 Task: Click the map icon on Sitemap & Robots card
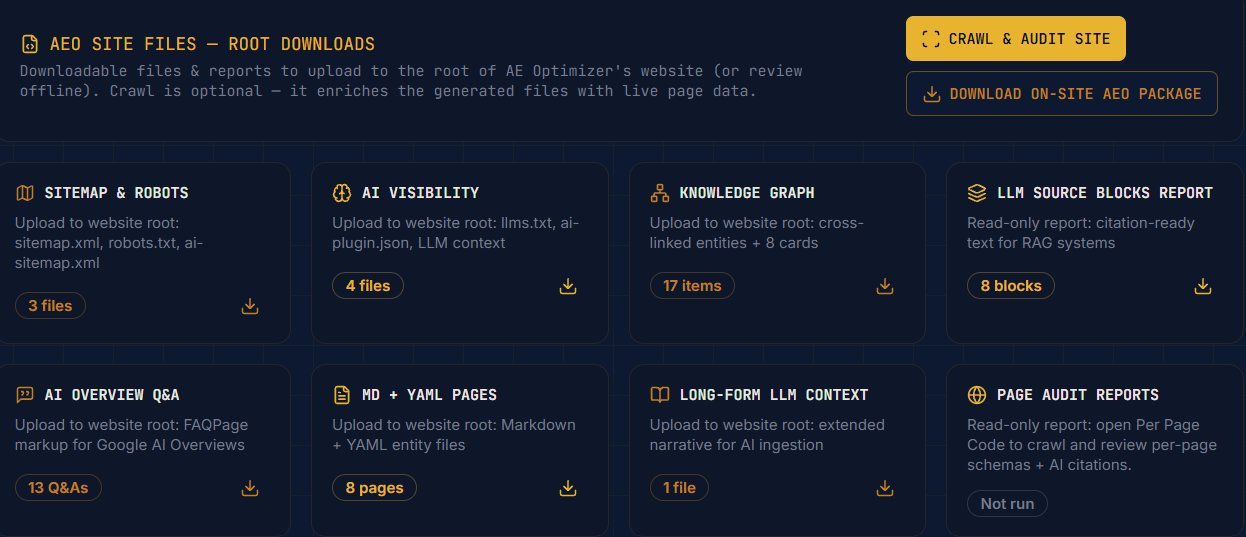(25, 192)
